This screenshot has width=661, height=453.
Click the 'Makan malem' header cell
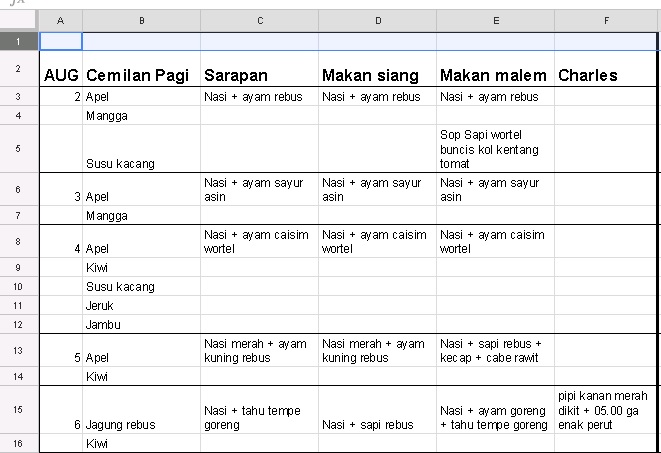496,69
